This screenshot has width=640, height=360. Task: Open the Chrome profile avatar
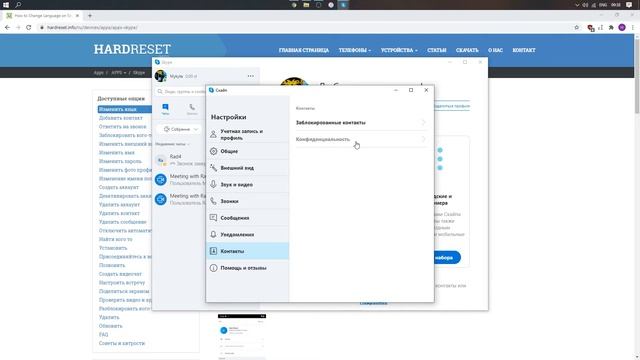pyautogui.click(x=622, y=27)
